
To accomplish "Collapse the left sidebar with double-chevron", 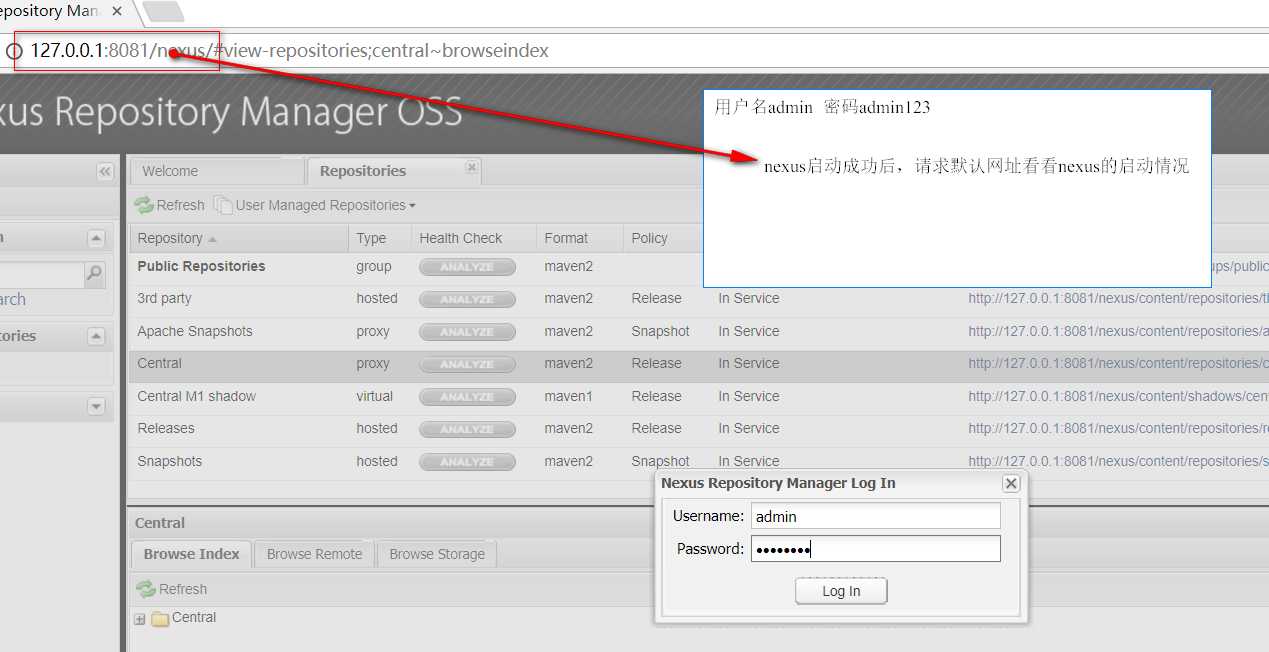I will pyautogui.click(x=105, y=171).
